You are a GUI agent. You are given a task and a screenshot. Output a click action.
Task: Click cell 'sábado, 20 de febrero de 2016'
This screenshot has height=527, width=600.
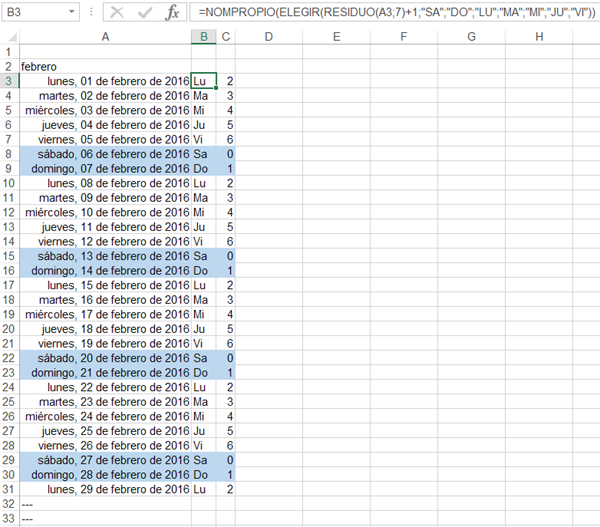[105, 358]
